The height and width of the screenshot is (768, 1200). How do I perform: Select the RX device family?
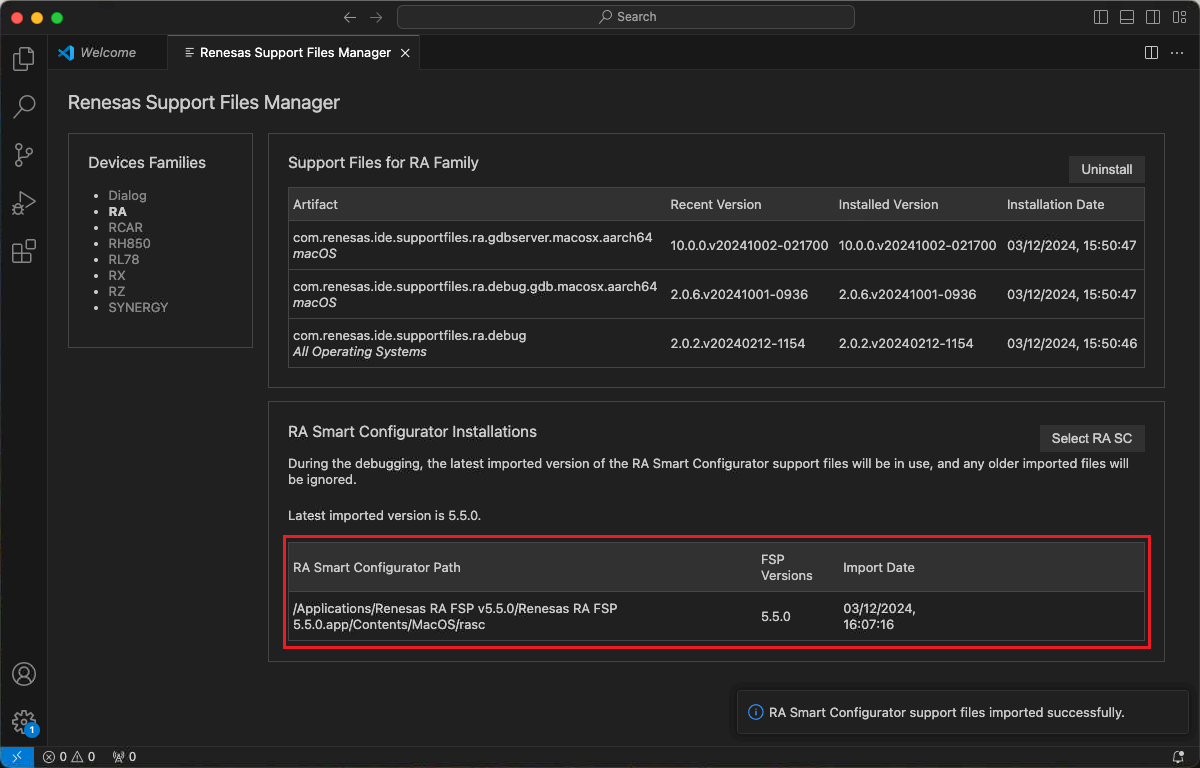click(117, 276)
